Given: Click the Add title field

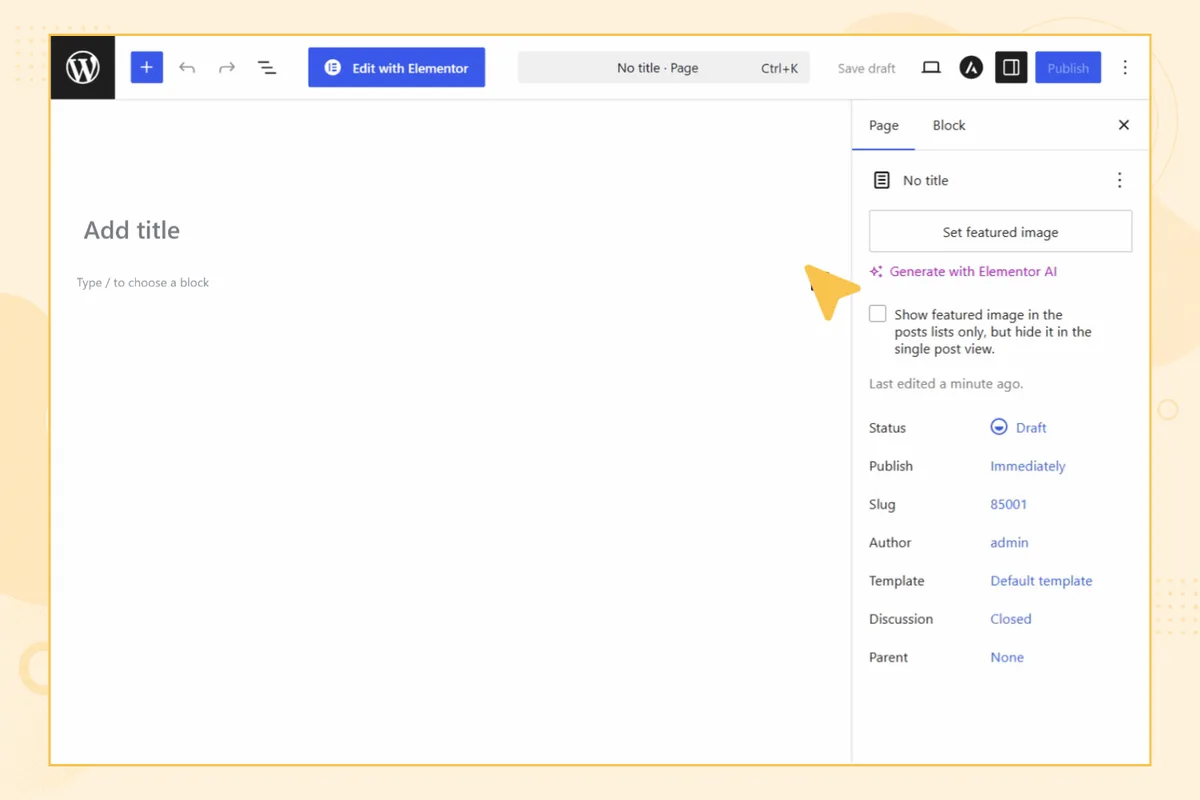Looking at the screenshot, I should (x=132, y=230).
